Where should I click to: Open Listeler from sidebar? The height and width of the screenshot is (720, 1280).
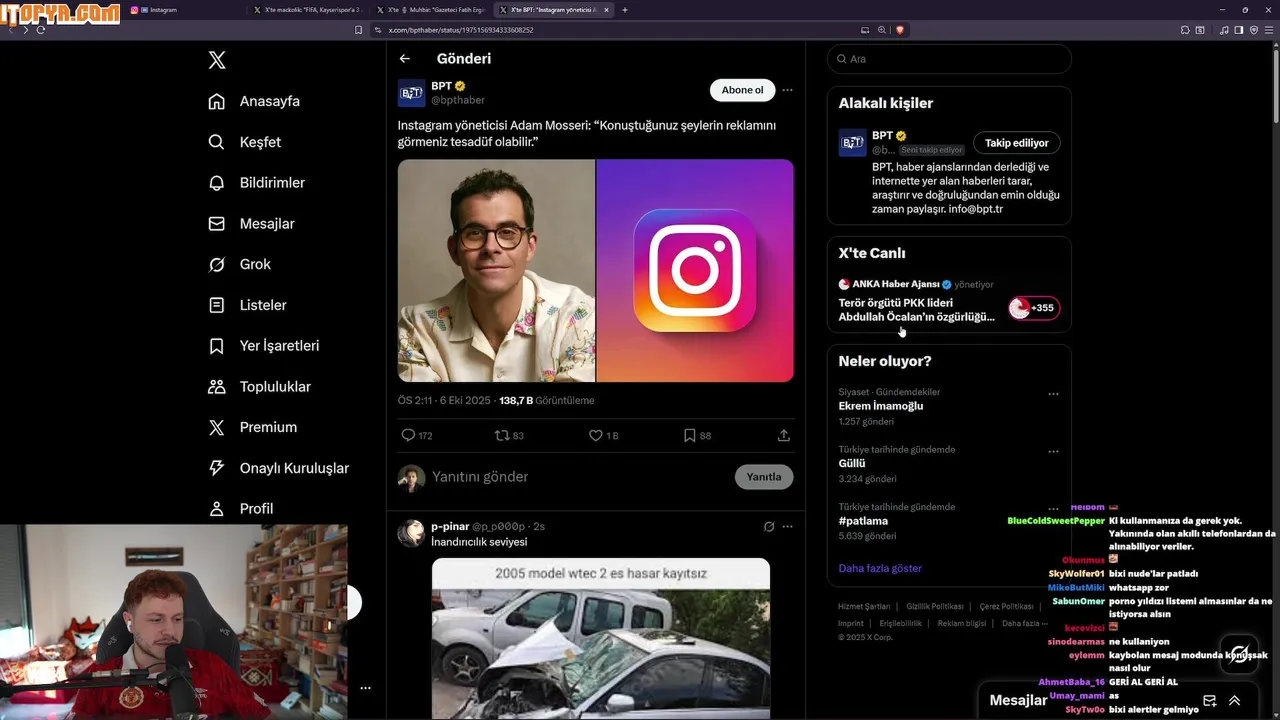point(247,305)
